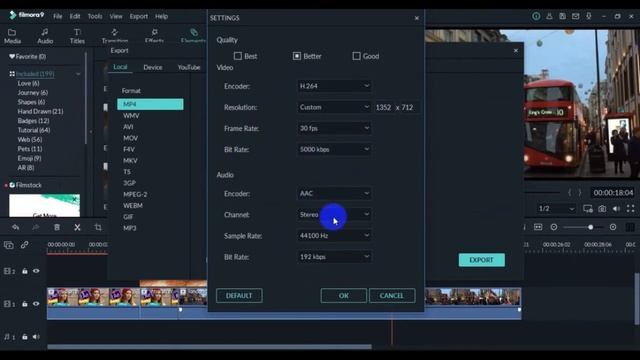This screenshot has height=360, width=640.
Task: Select MP4 format
Action: click(x=150, y=104)
